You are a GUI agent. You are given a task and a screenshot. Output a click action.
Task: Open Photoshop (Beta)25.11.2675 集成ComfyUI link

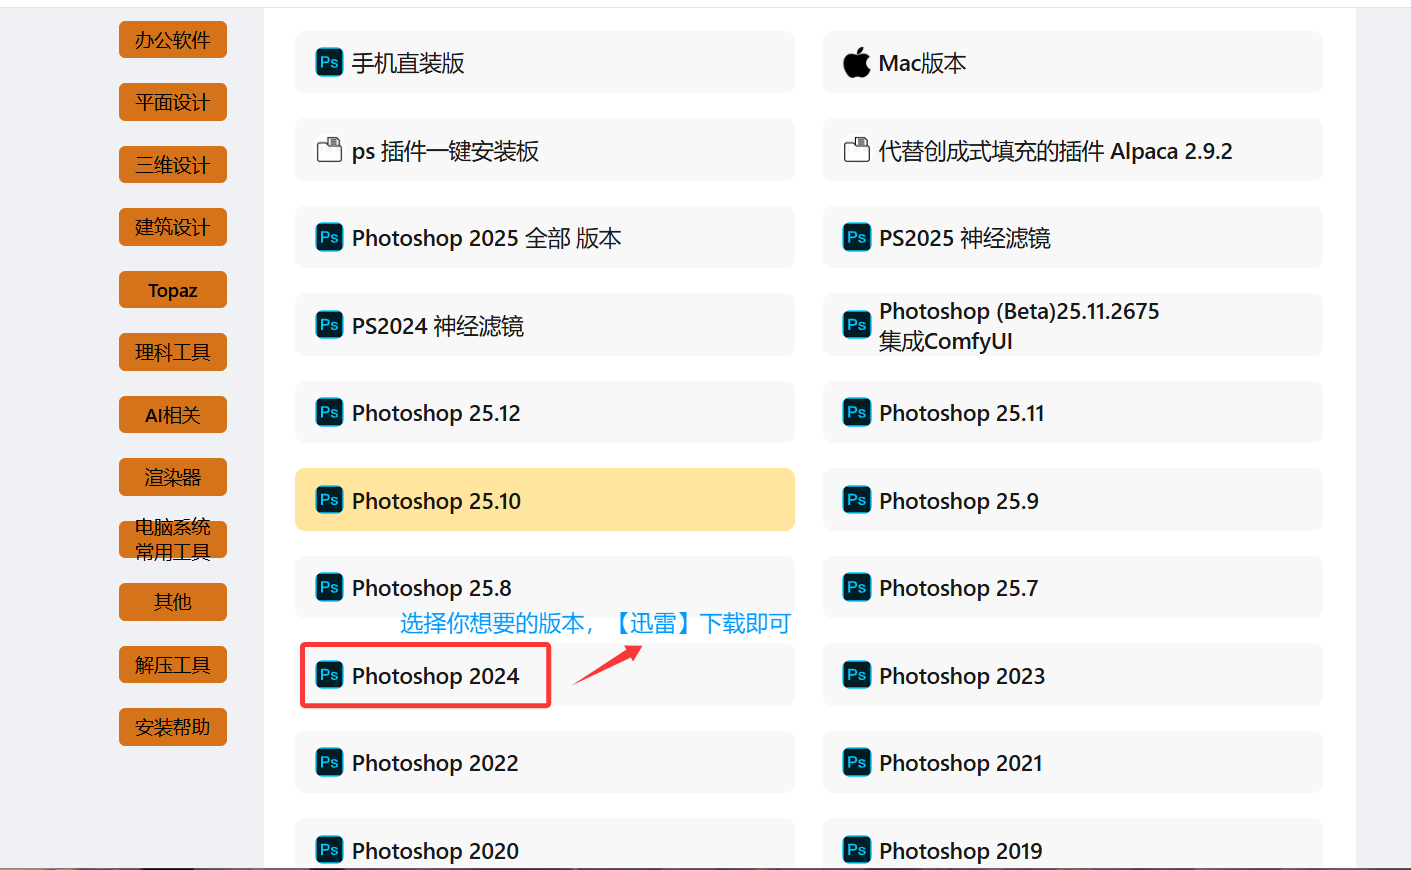1073,325
